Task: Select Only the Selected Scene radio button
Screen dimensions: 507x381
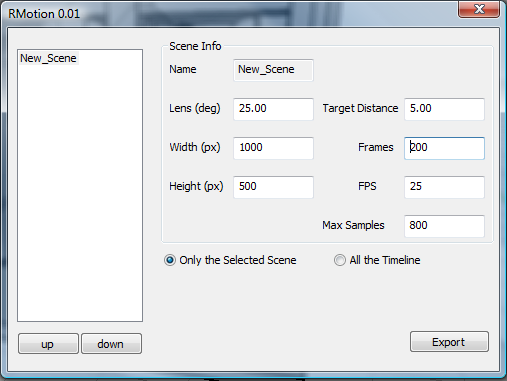Action: point(170,260)
